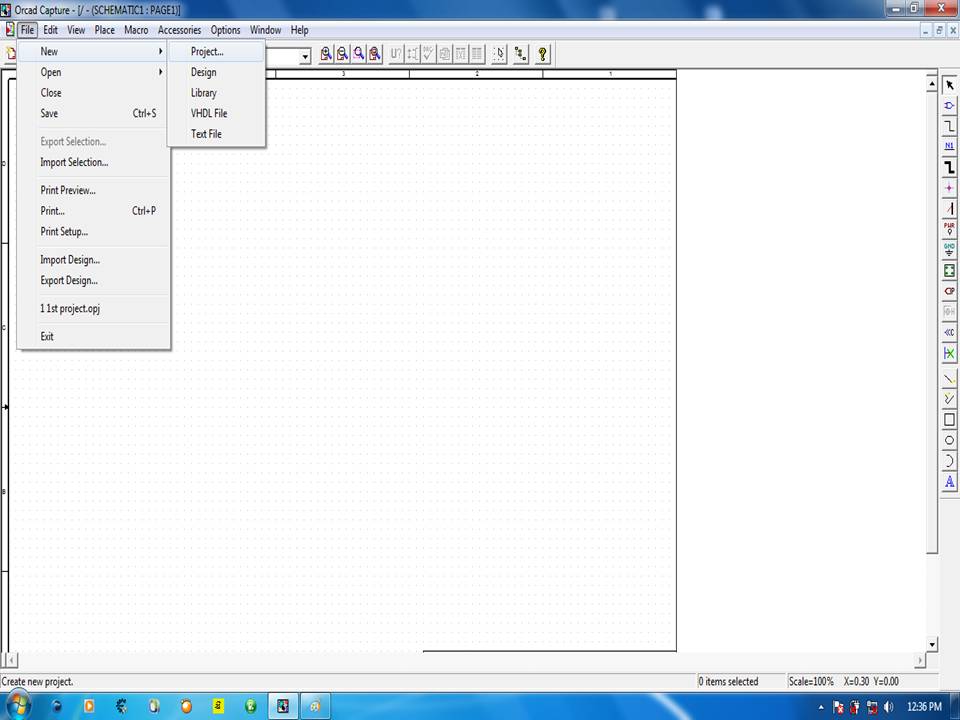This screenshot has height=720, width=960.
Task: Choose Text File from the New submenu
Action: [216, 133]
